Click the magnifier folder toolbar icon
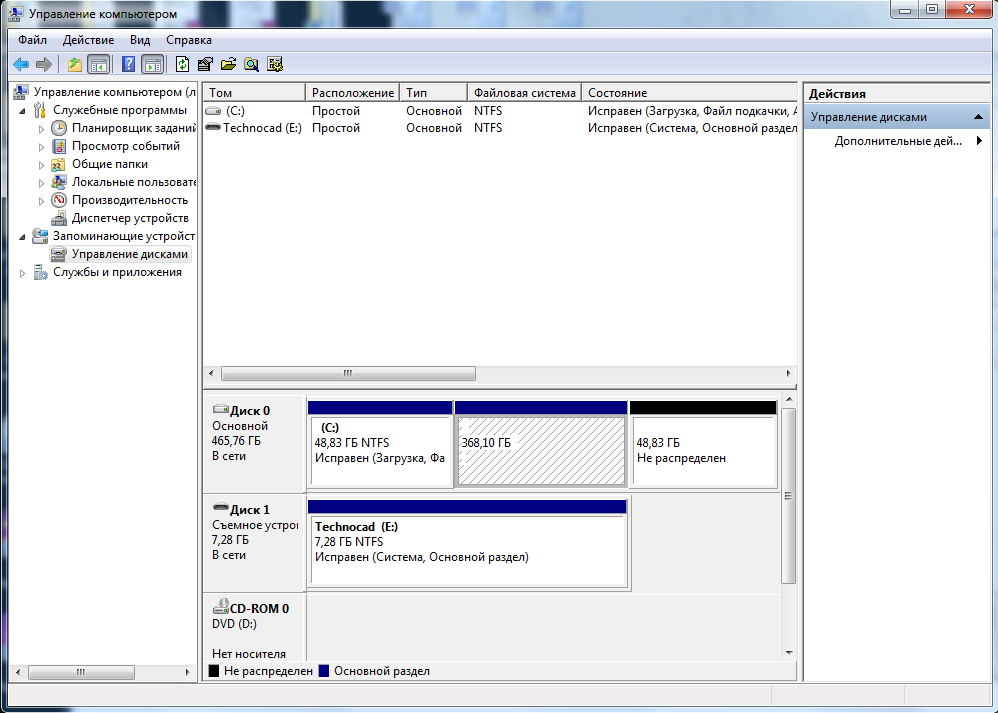998x713 pixels. click(251, 65)
